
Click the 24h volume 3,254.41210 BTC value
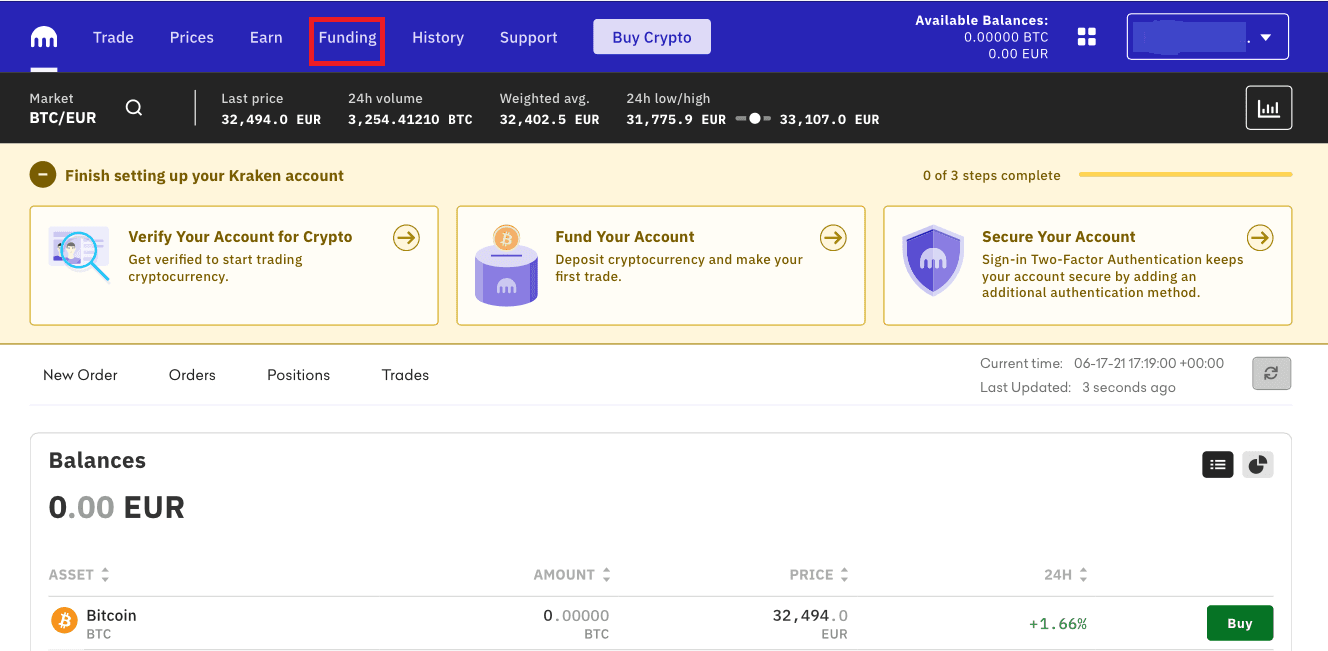410,119
